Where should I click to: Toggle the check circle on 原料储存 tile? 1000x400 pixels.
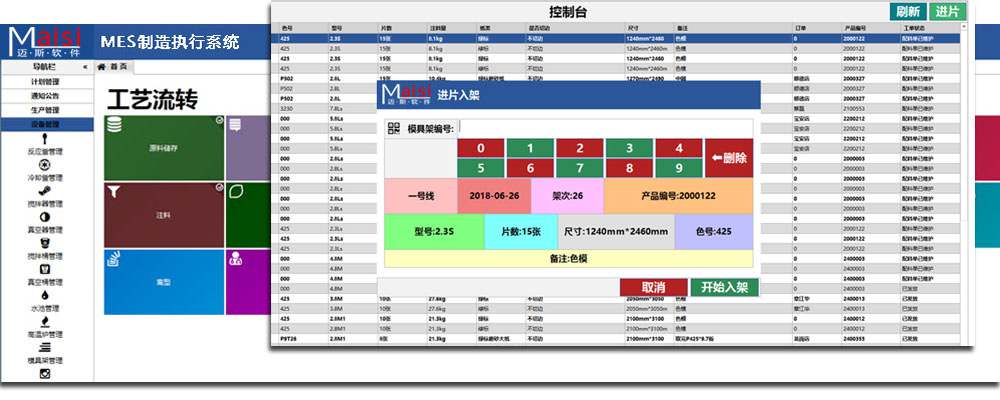click(x=219, y=120)
